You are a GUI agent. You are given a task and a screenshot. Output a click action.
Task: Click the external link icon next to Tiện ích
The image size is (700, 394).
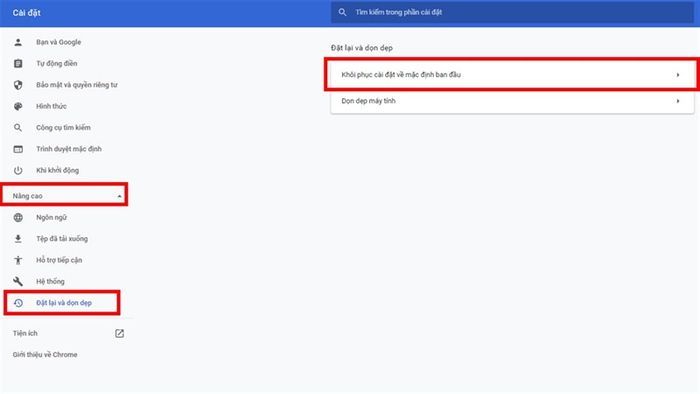point(119,333)
